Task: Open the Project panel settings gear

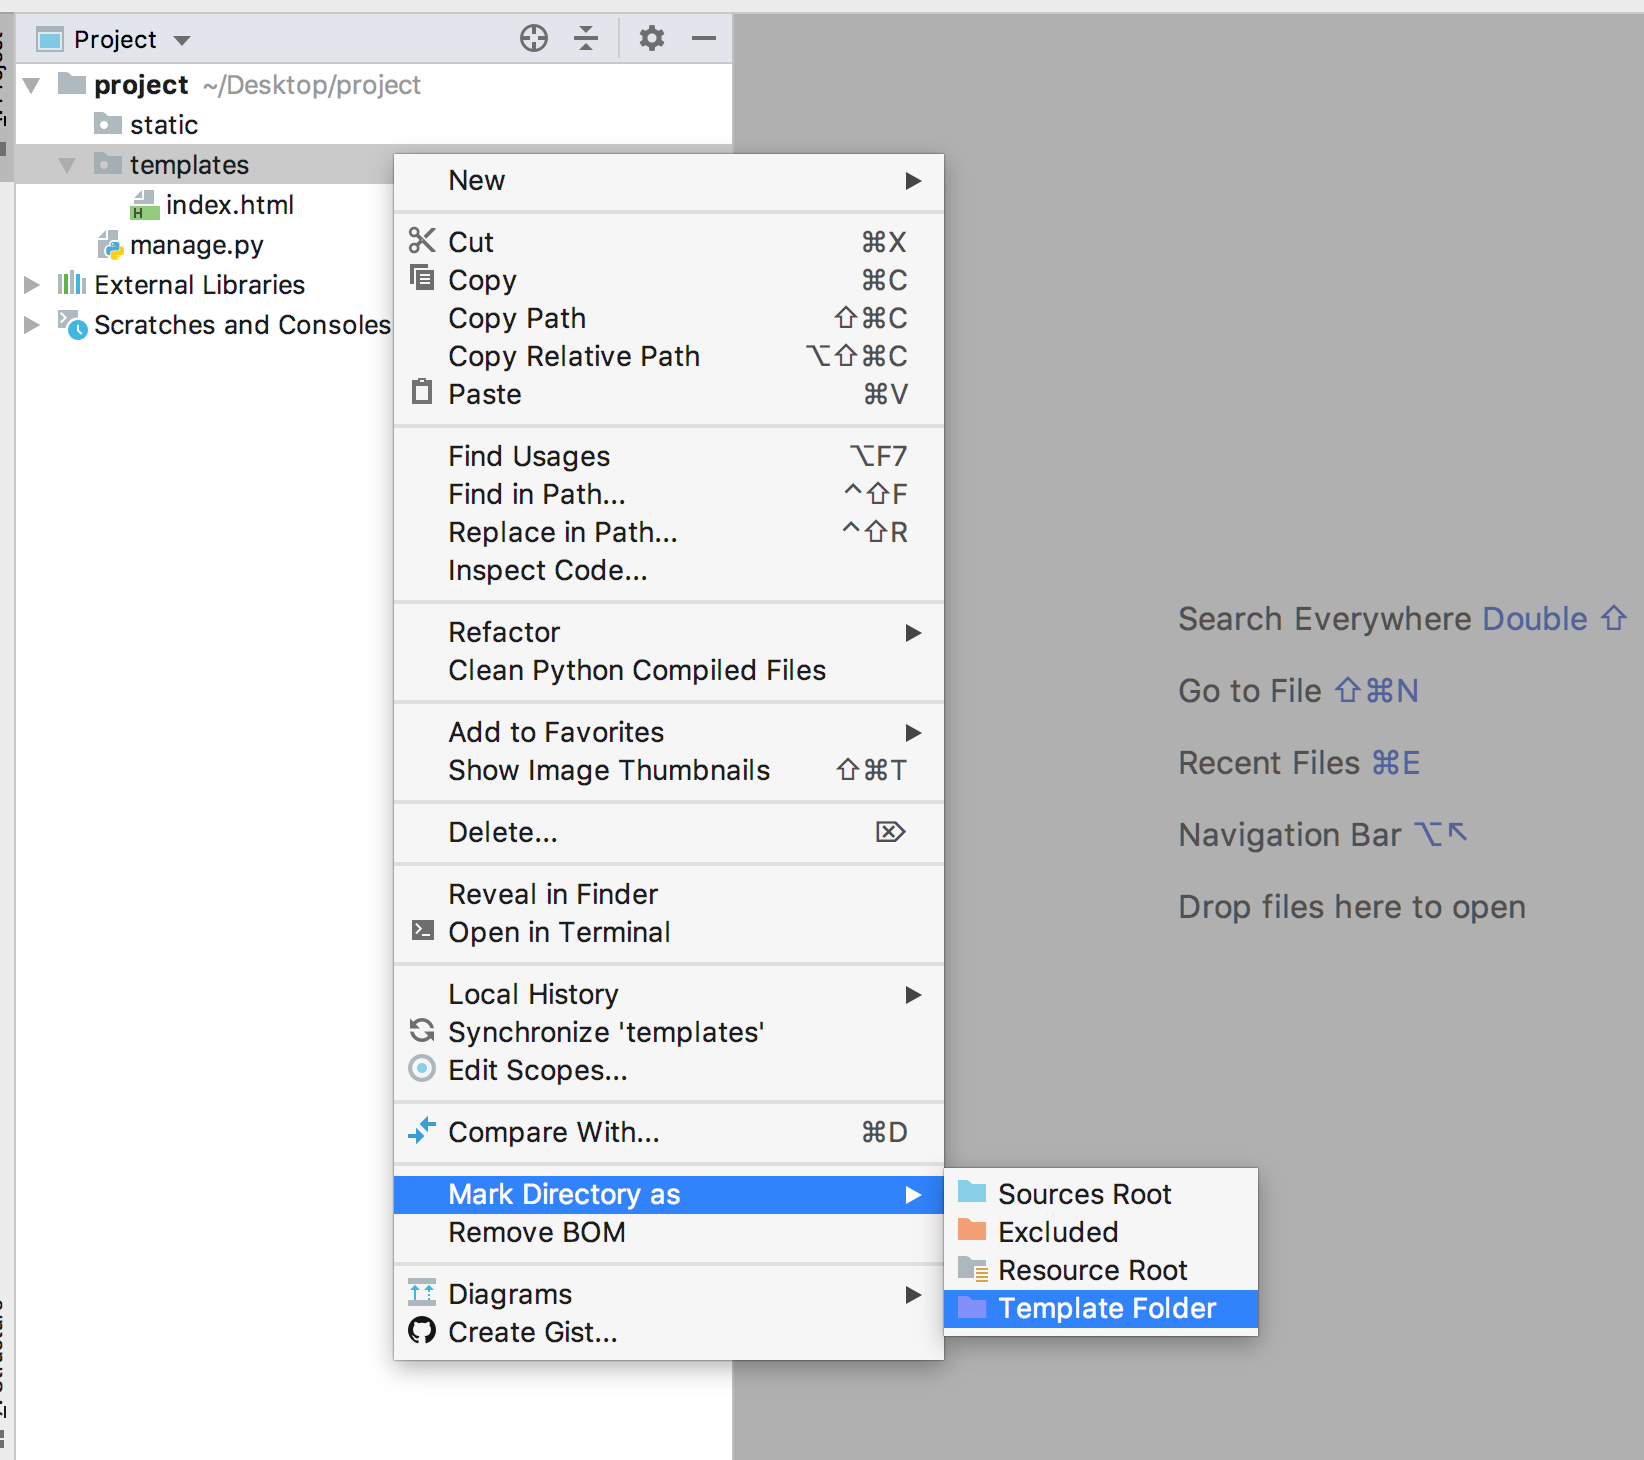Action: (652, 39)
